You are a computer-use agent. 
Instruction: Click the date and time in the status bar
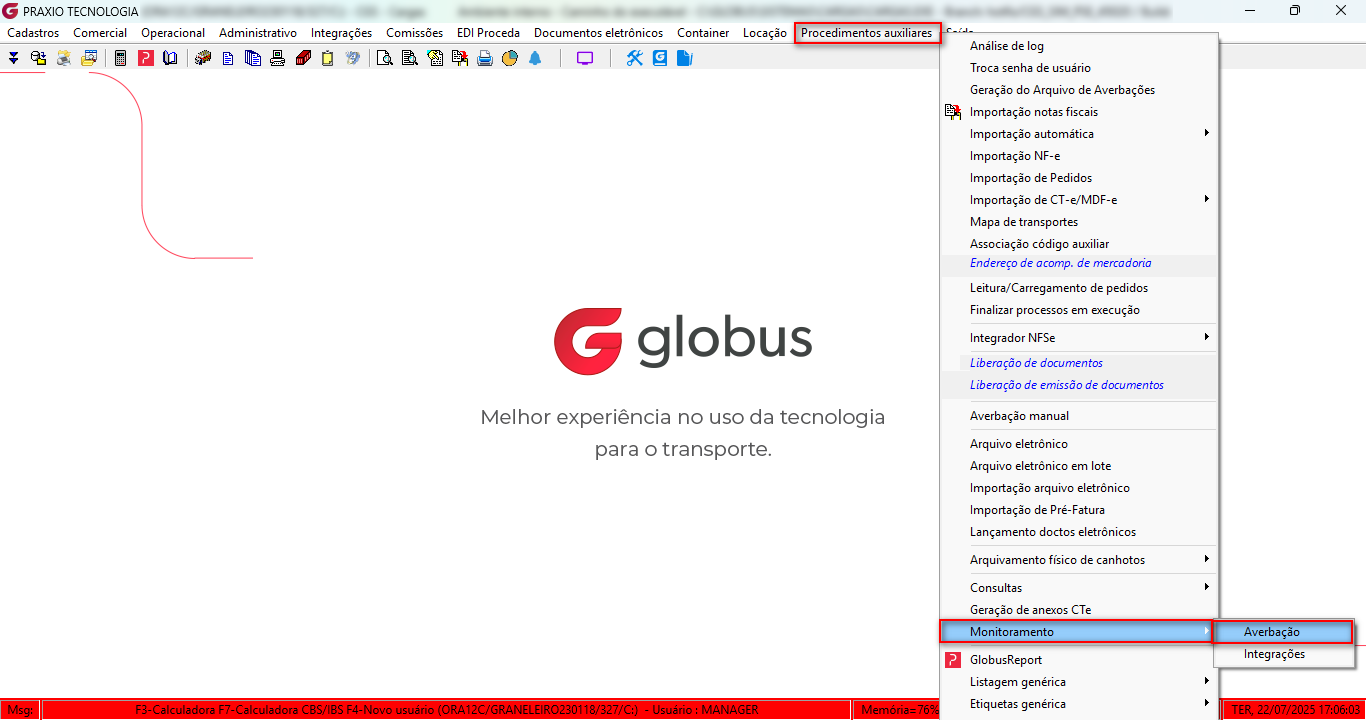pos(1296,710)
